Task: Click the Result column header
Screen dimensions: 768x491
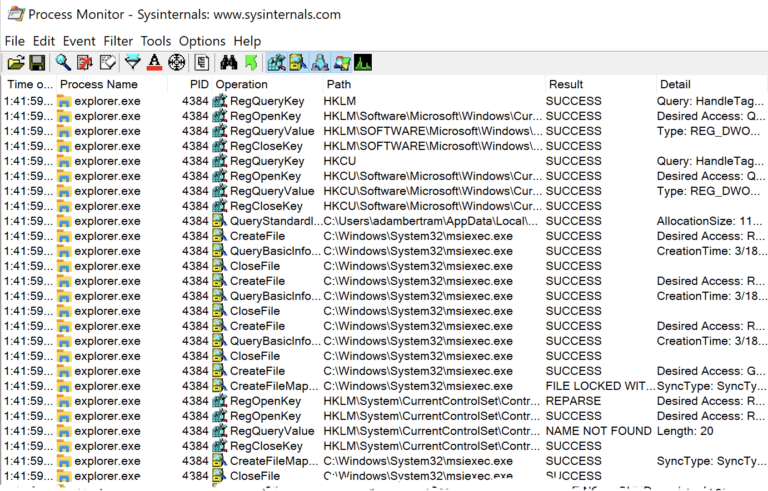Action: click(566, 85)
